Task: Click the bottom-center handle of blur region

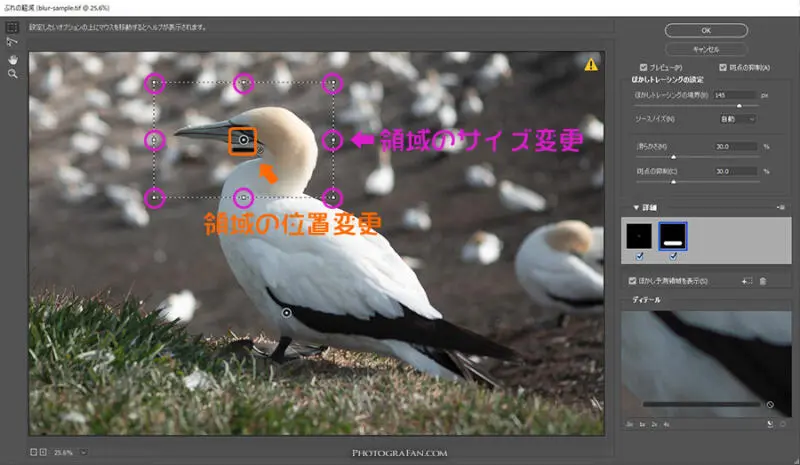Action: (243, 198)
